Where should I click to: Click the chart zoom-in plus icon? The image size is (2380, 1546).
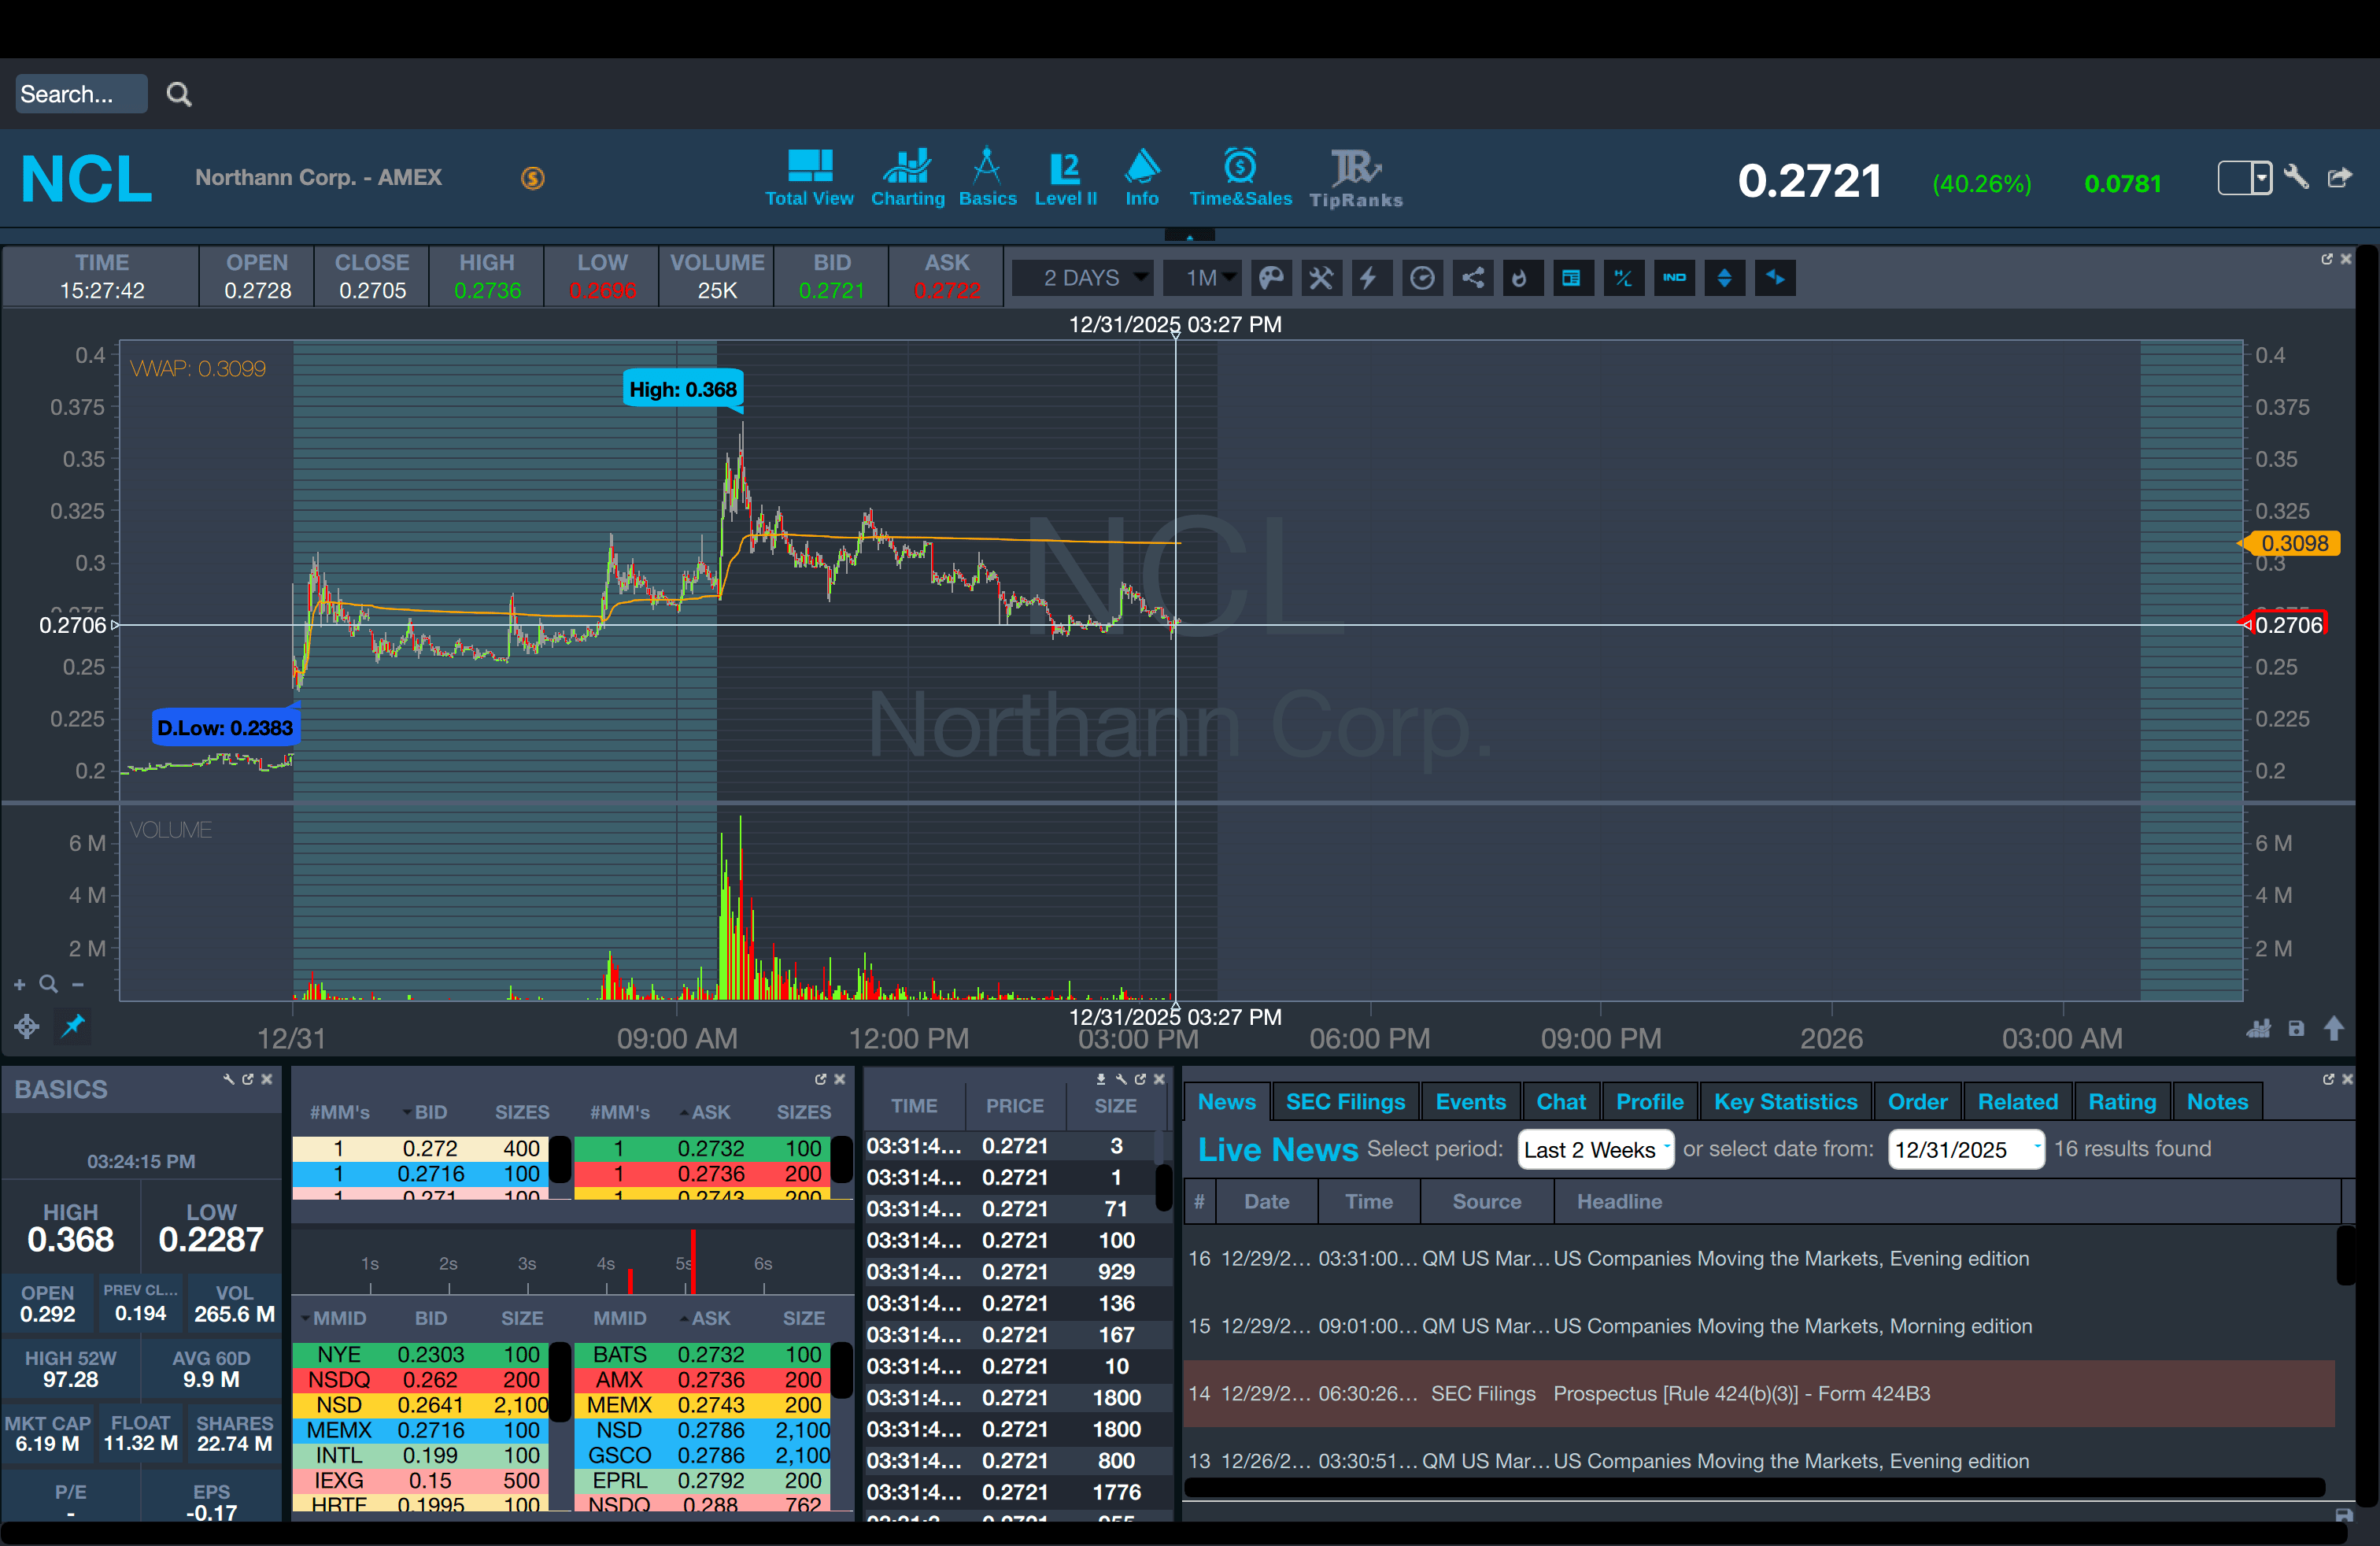pos(19,985)
